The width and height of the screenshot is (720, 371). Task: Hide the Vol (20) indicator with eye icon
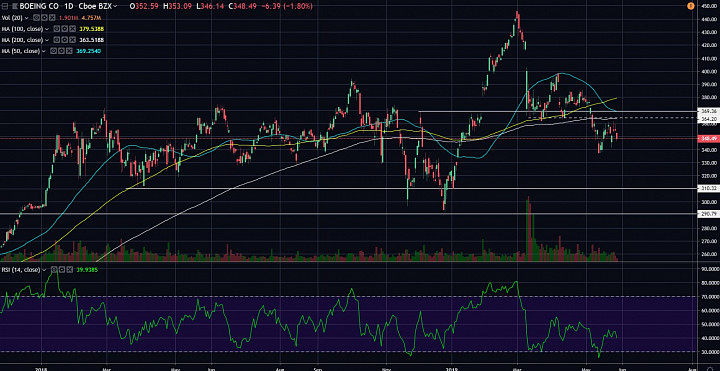click(x=35, y=18)
